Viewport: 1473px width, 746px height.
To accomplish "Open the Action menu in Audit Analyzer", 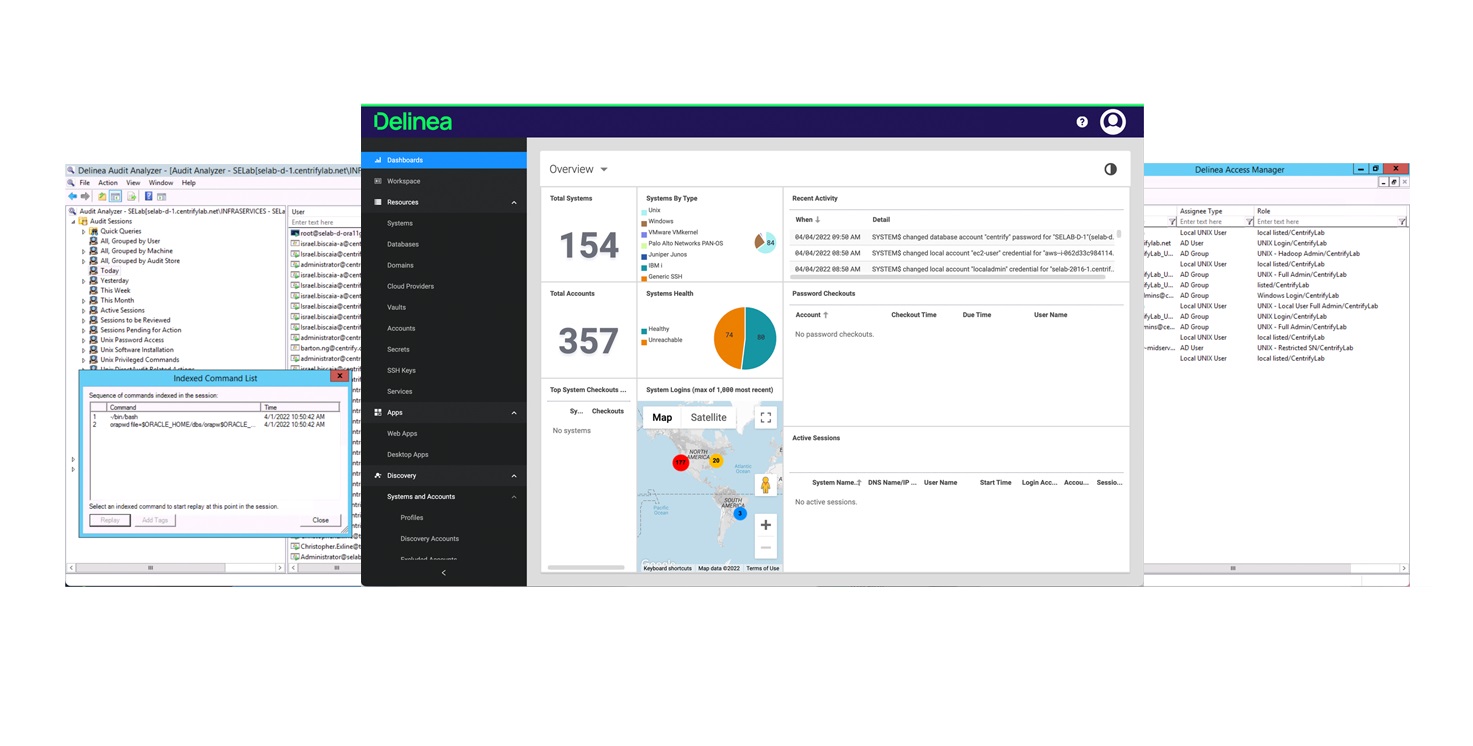I will (x=108, y=183).
